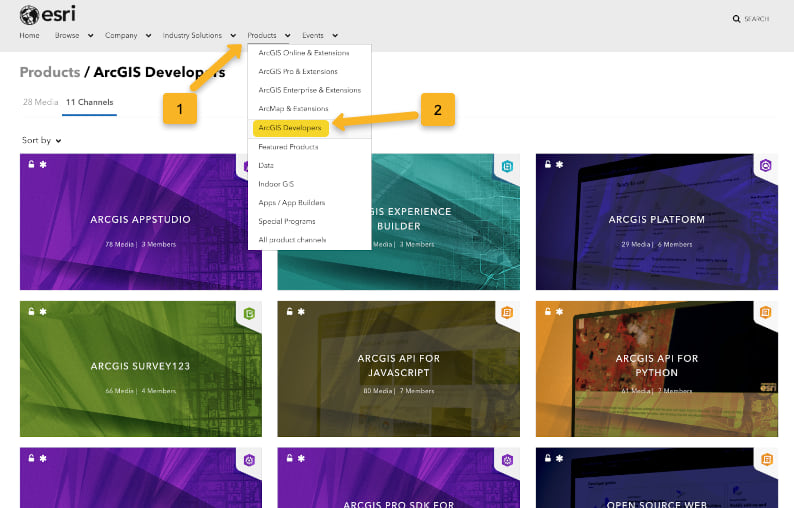This screenshot has height=508, width=794.
Task: Click the lock icon on Open Source Web card
Action: pyautogui.click(x=547, y=458)
